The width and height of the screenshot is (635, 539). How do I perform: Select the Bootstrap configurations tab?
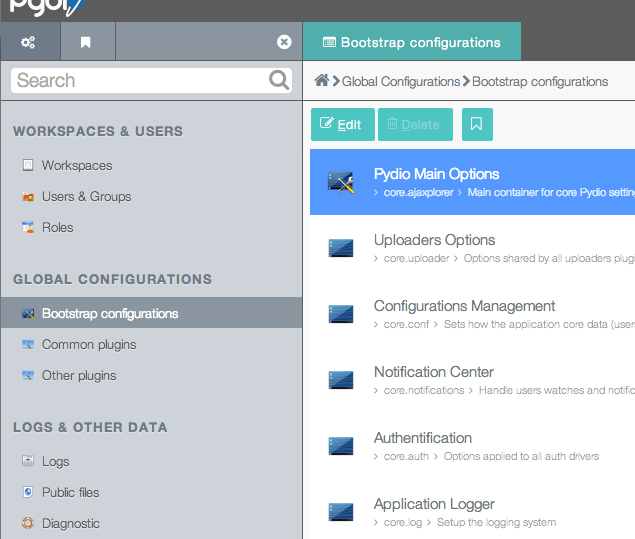pos(412,42)
